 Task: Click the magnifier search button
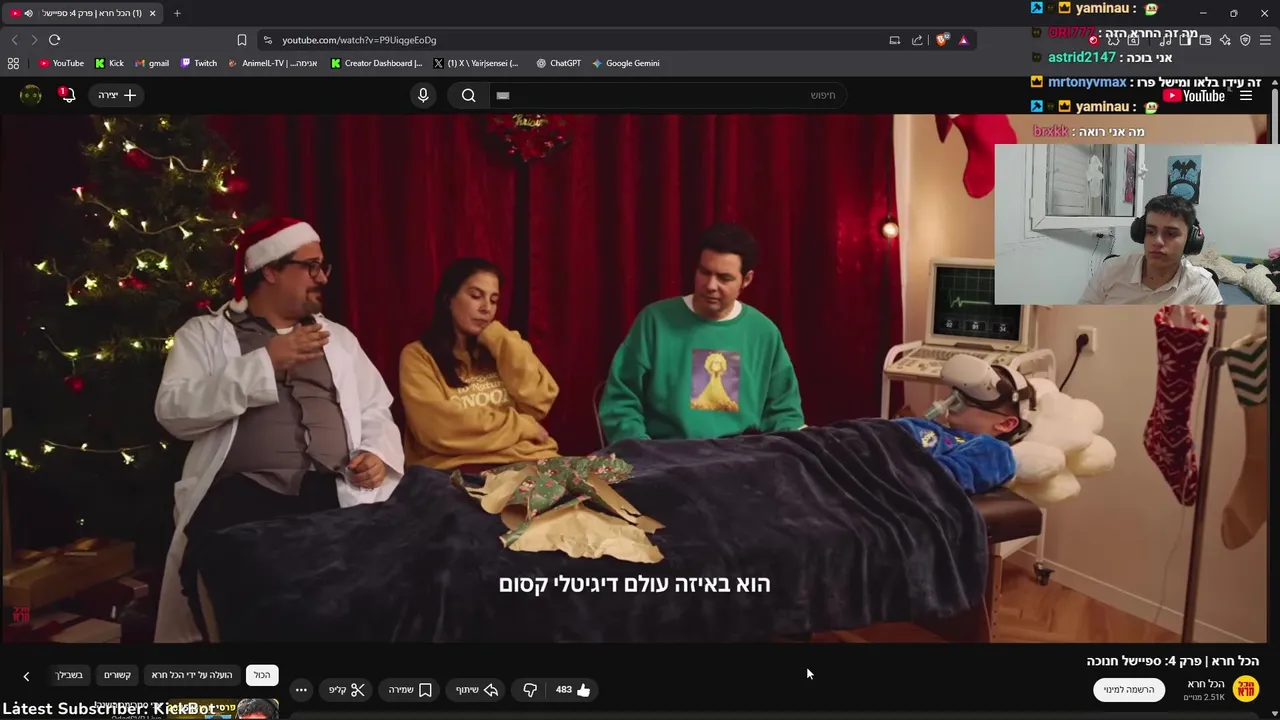coord(469,95)
